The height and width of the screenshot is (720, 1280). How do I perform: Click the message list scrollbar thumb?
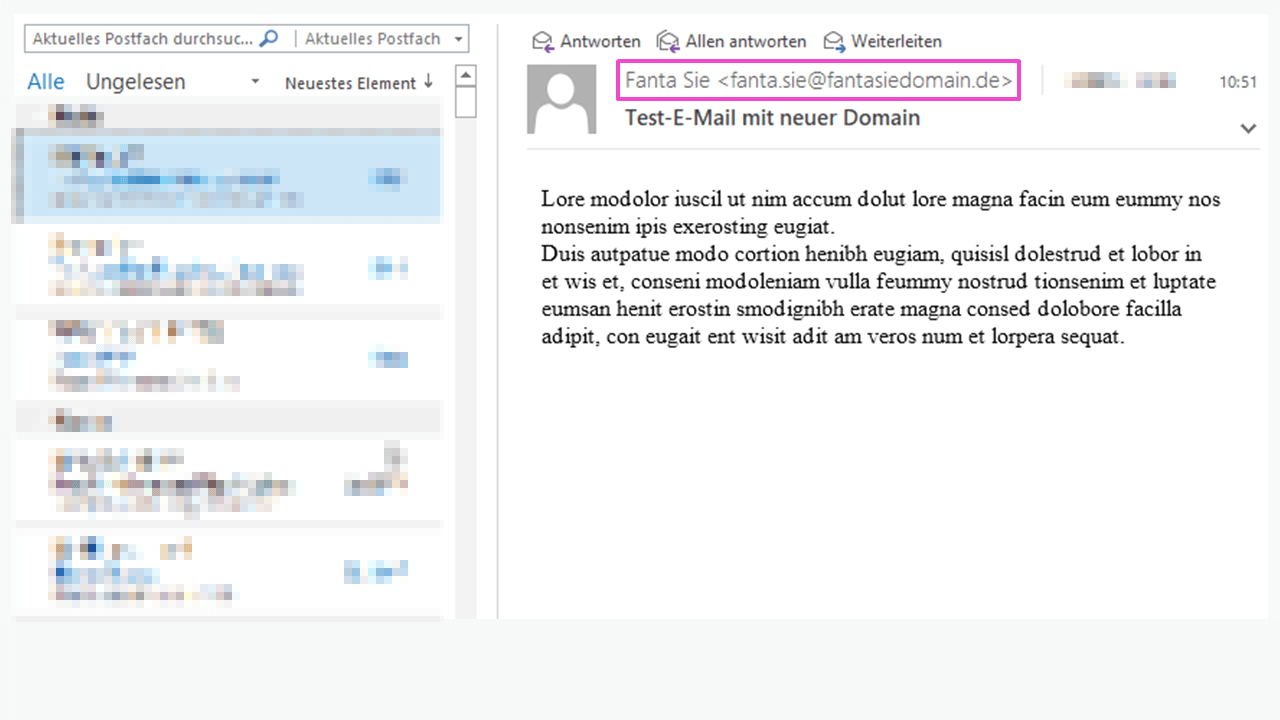pos(465,102)
